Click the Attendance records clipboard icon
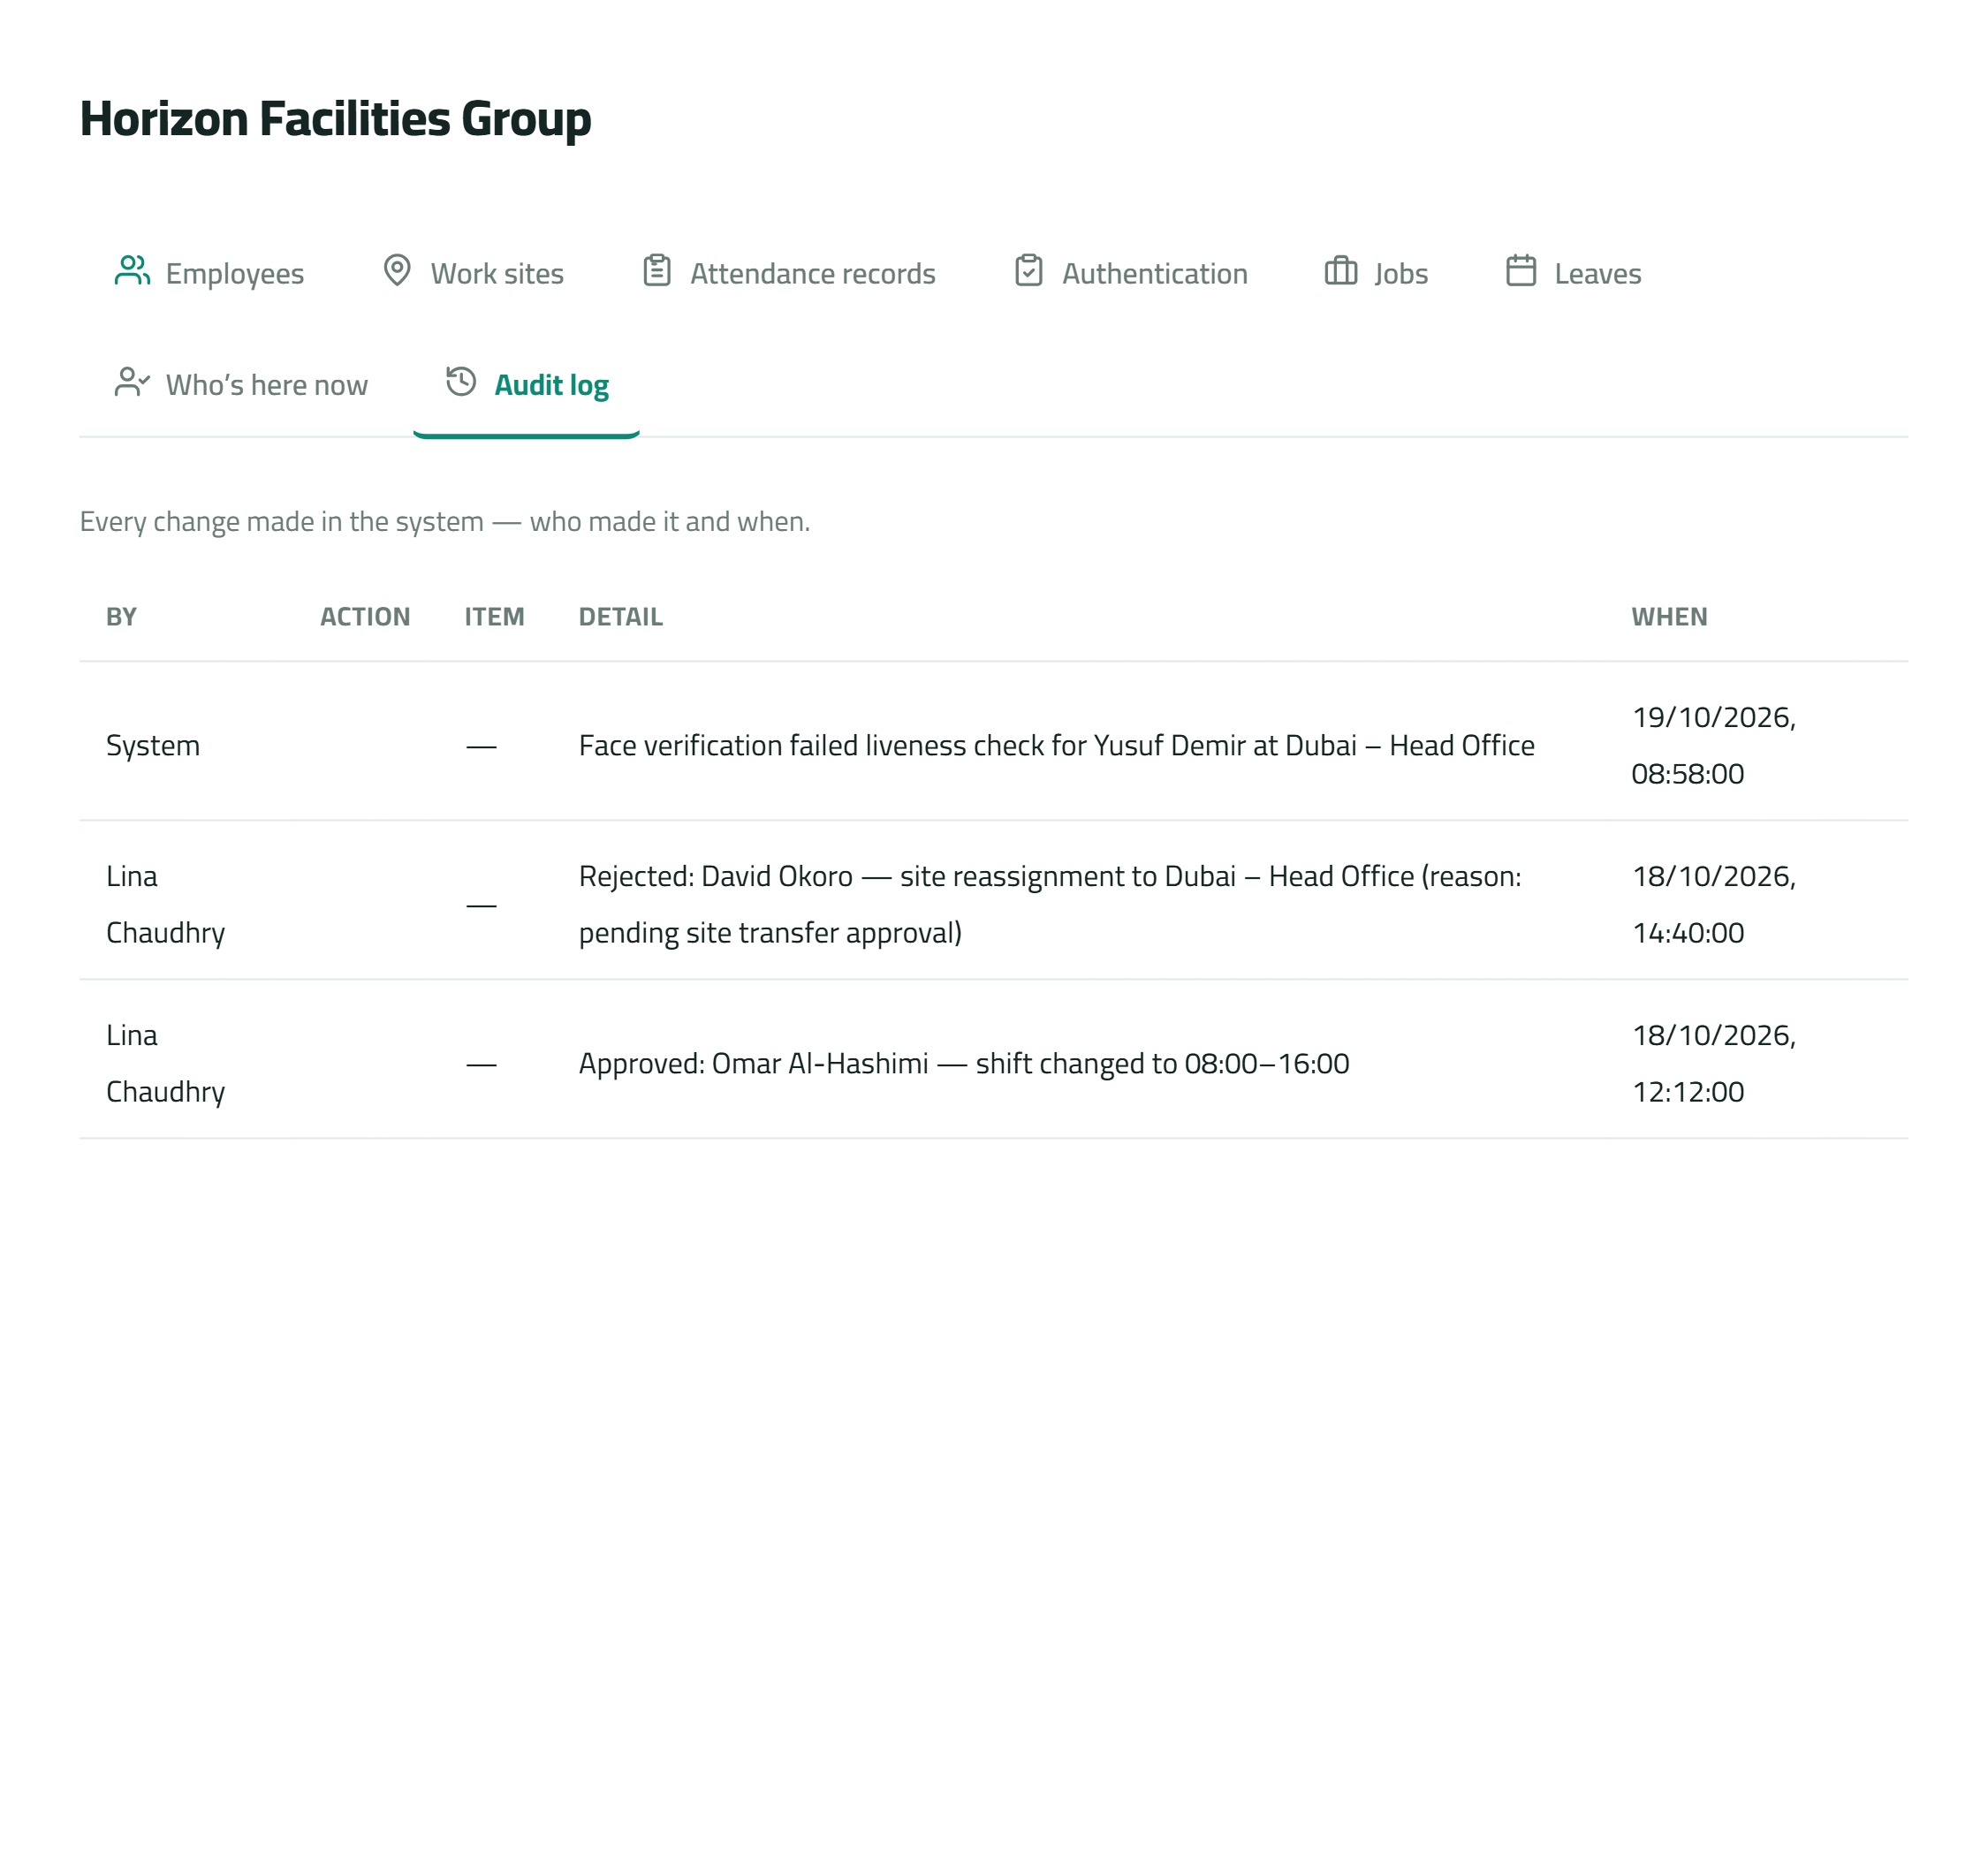Screen dimensions: 1988x1864 [657, 271]
